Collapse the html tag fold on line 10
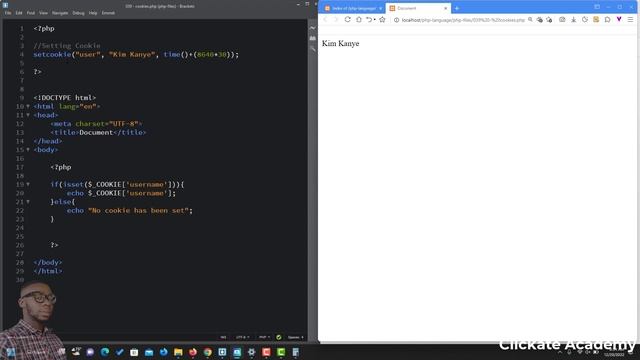The image size is (640, 360). [28, 107]
